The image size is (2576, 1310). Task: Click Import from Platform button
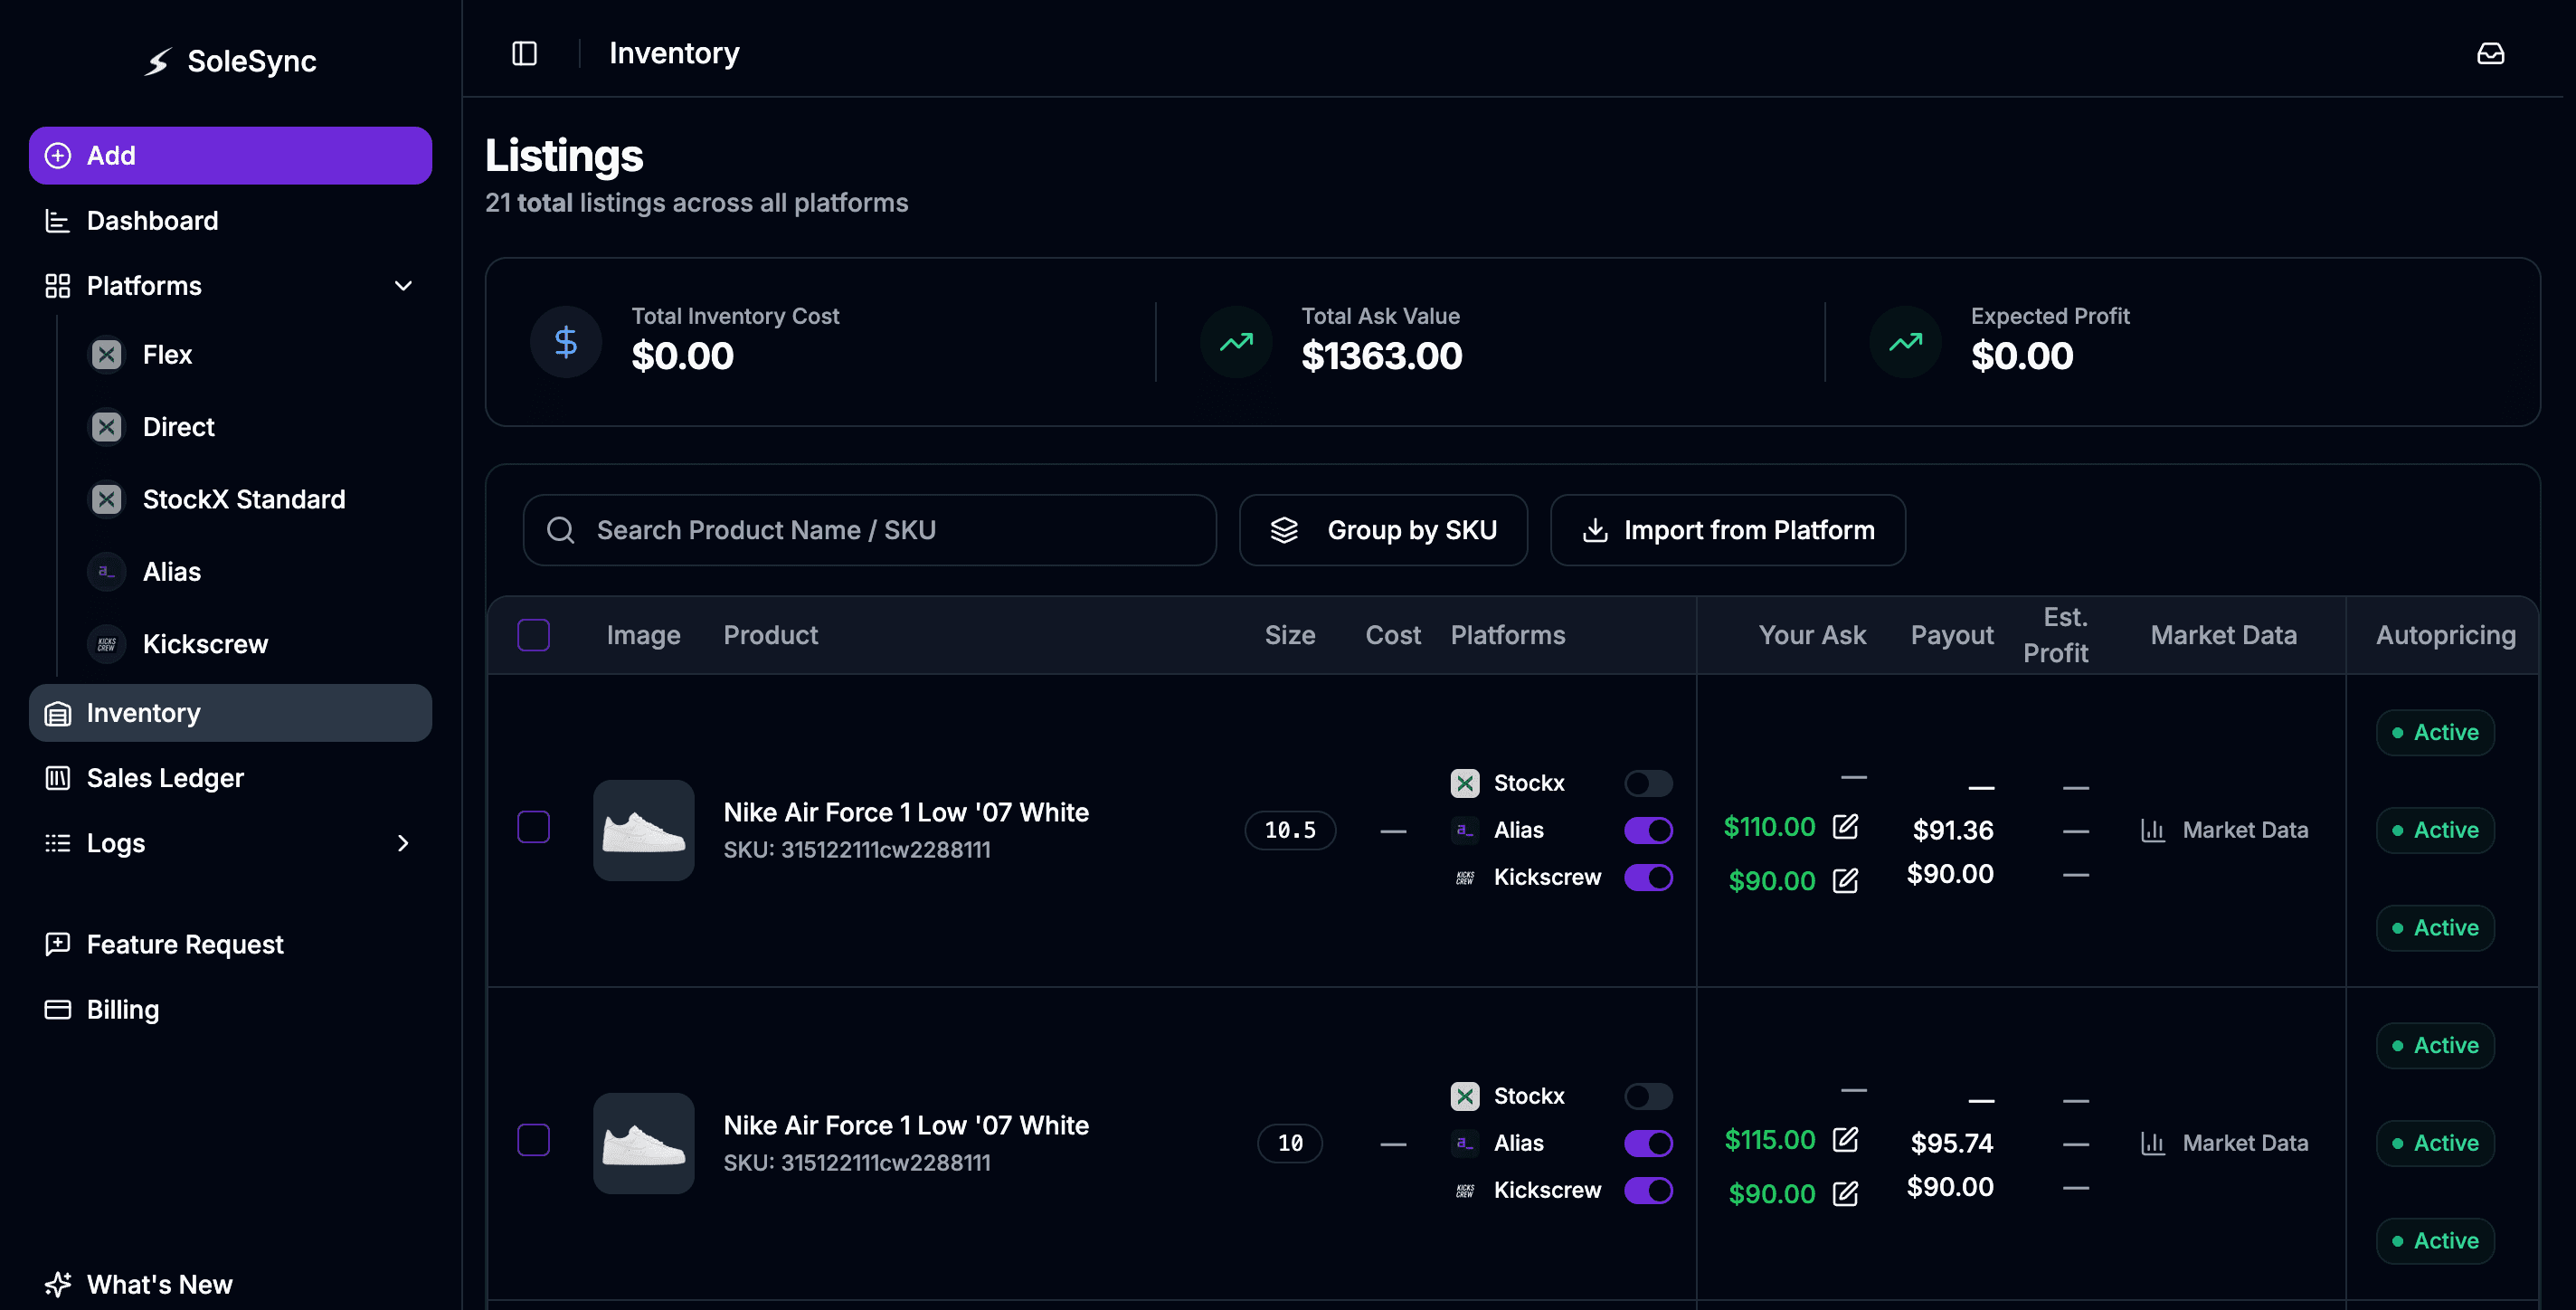1727,530
